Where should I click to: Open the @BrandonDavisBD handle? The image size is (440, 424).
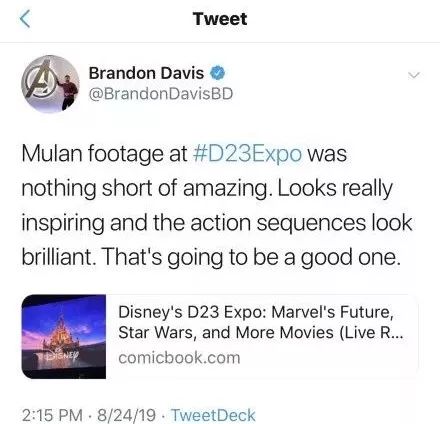pyautogui.click(x=161, y=94)
